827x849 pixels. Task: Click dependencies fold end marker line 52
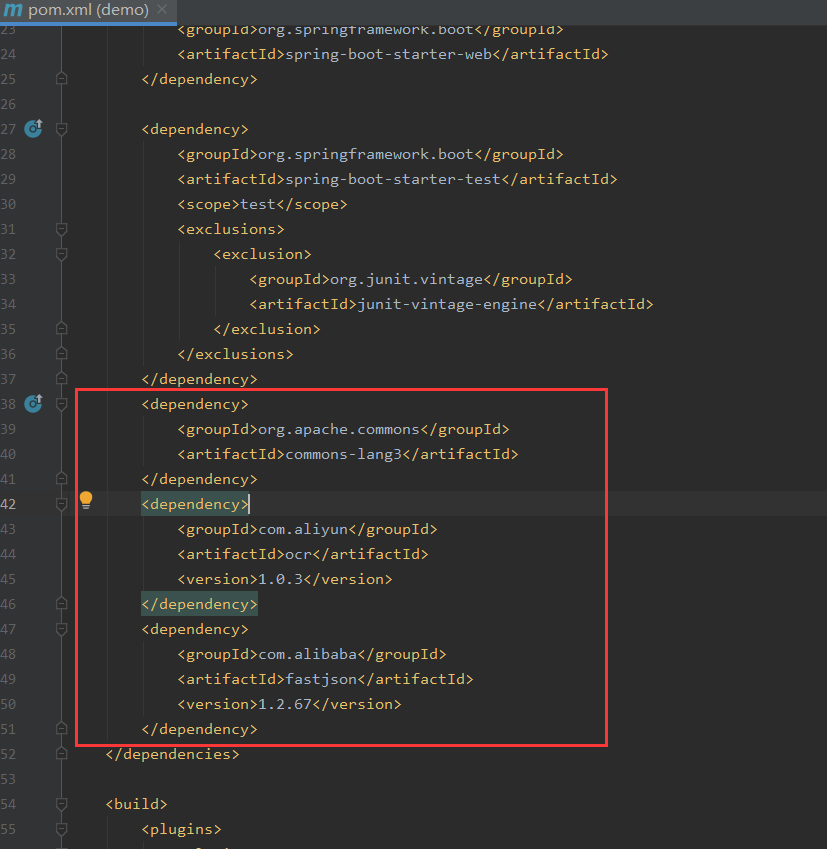coord(62,754)
